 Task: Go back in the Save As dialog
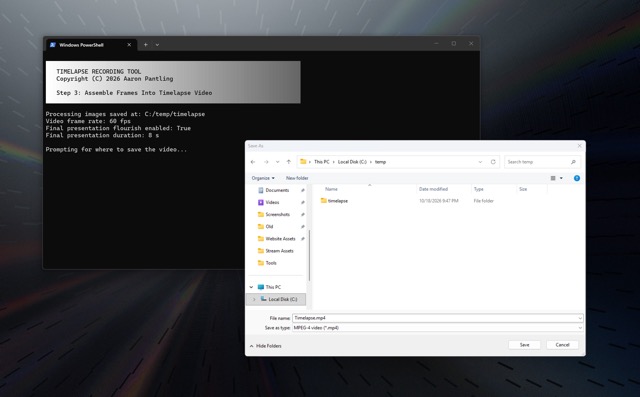tap(253, 162)
